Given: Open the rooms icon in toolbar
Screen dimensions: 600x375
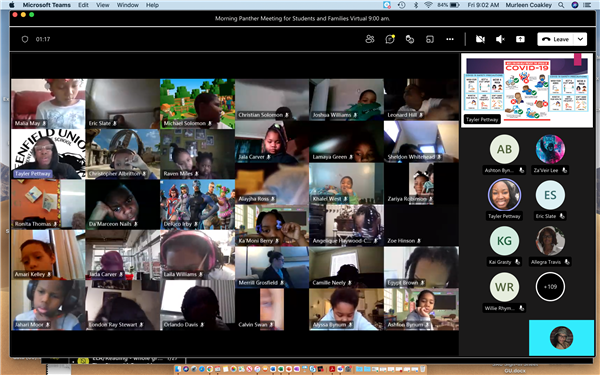Looking at the screenshot, I should (x=430, y=39).
